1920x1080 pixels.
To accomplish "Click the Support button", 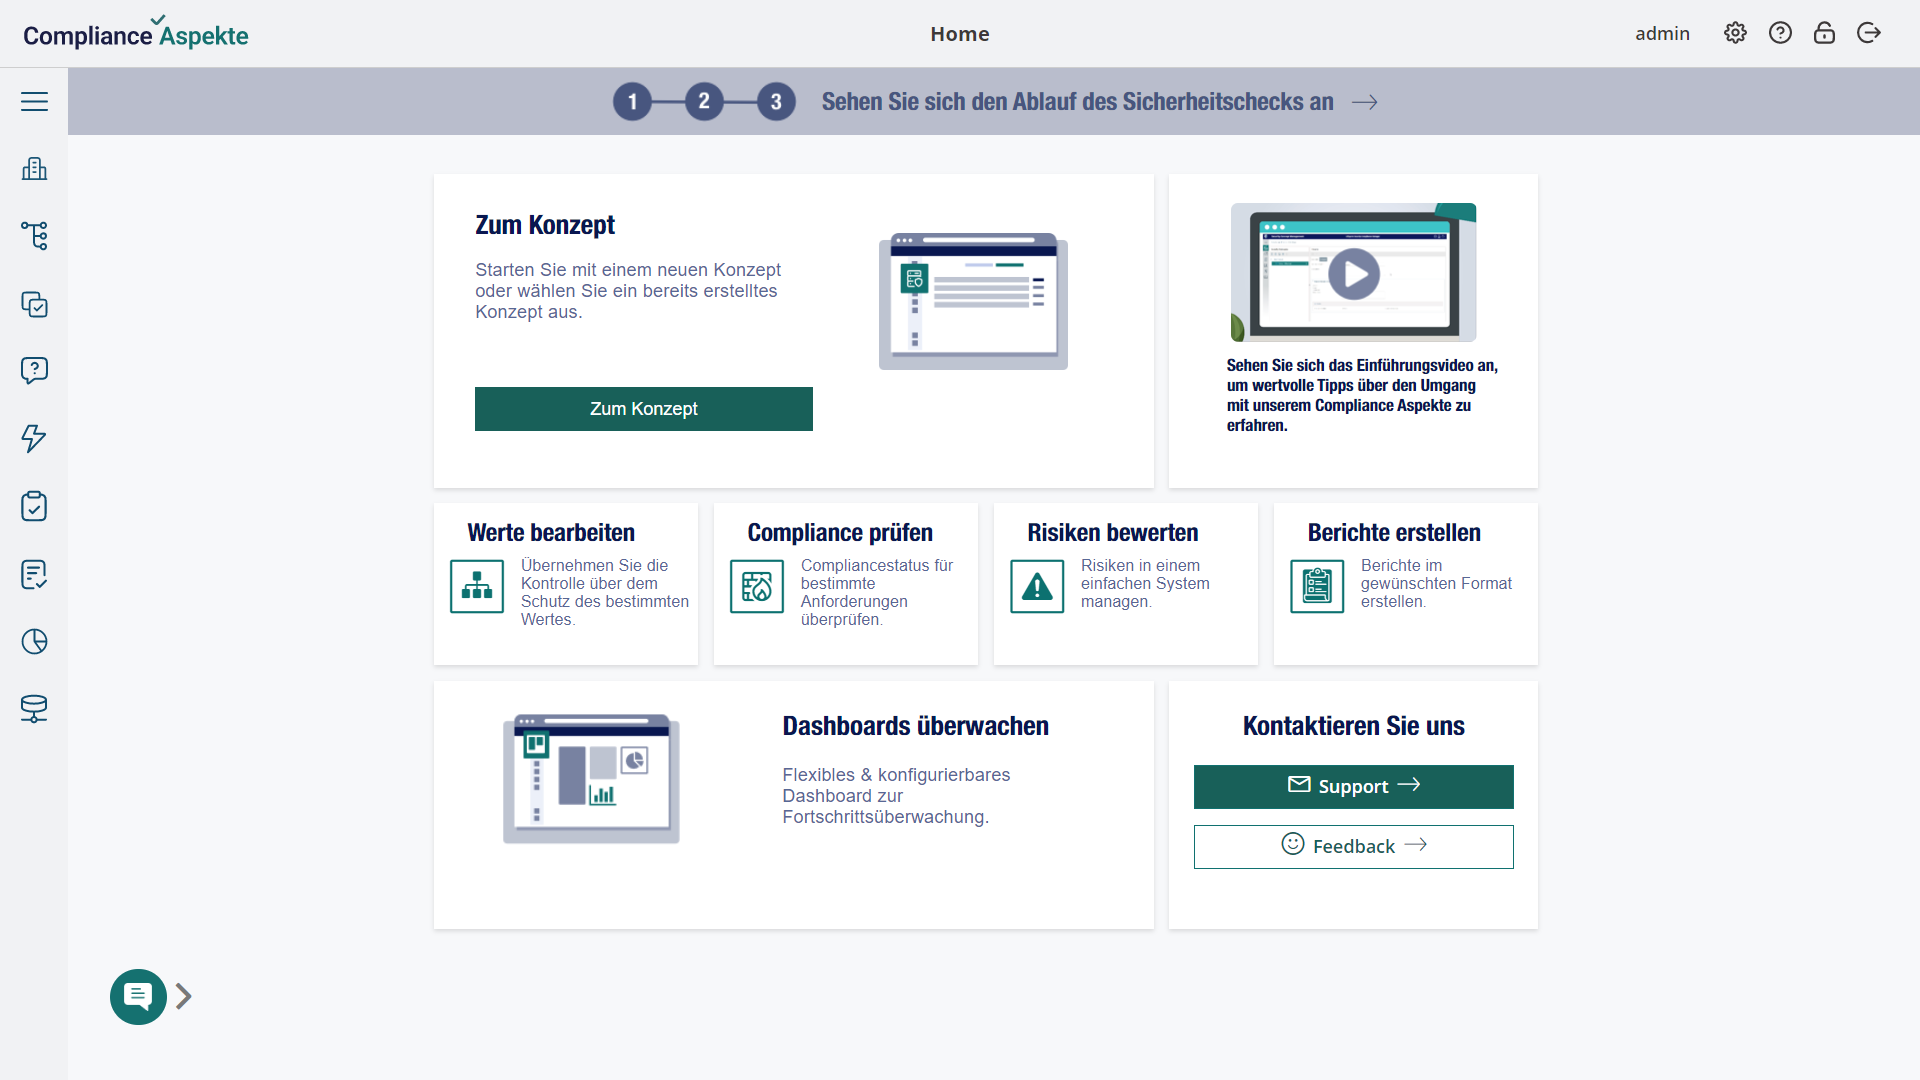I will point(1353,786).
